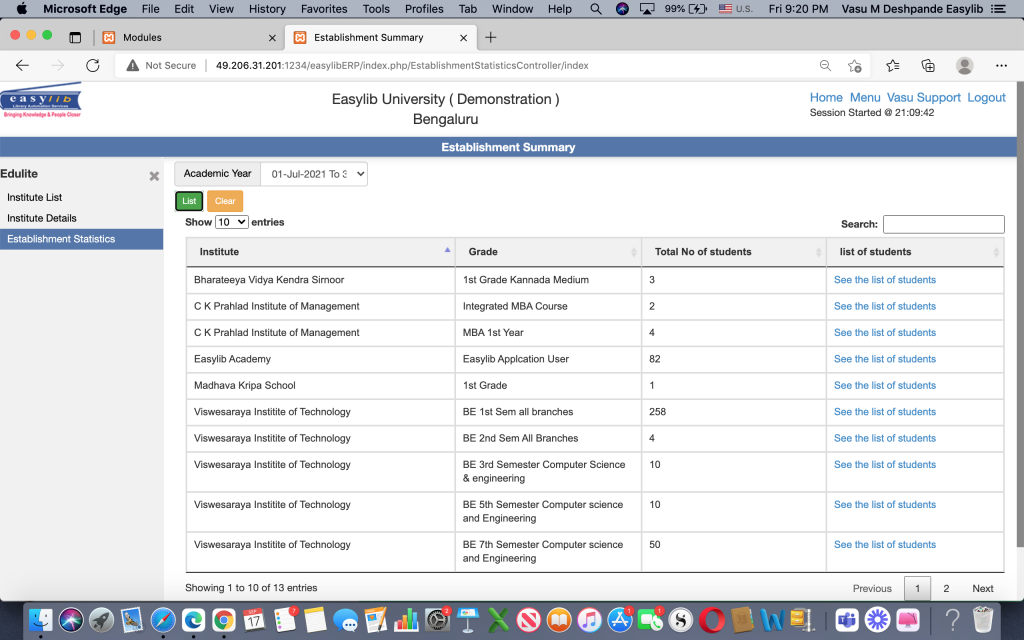Click the page vertical scrollbar
The width and height of the screenshot is (1024, 640).
[1020, 313]
